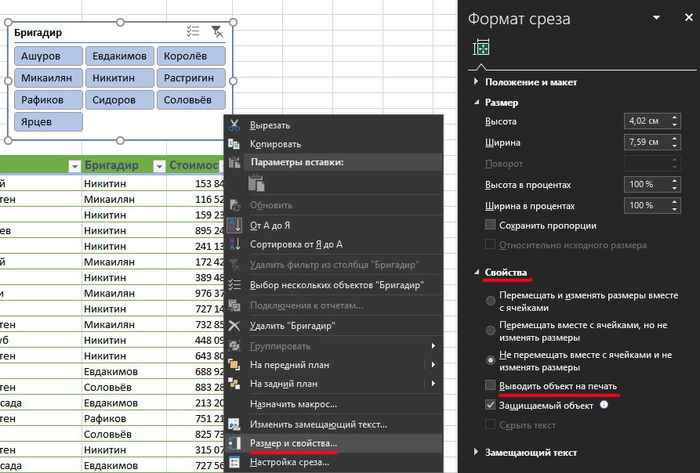The width and height of the screenshot is (700, 473).
Task: Open На передний план submenu arrow
Action: [x=433, y=365]
